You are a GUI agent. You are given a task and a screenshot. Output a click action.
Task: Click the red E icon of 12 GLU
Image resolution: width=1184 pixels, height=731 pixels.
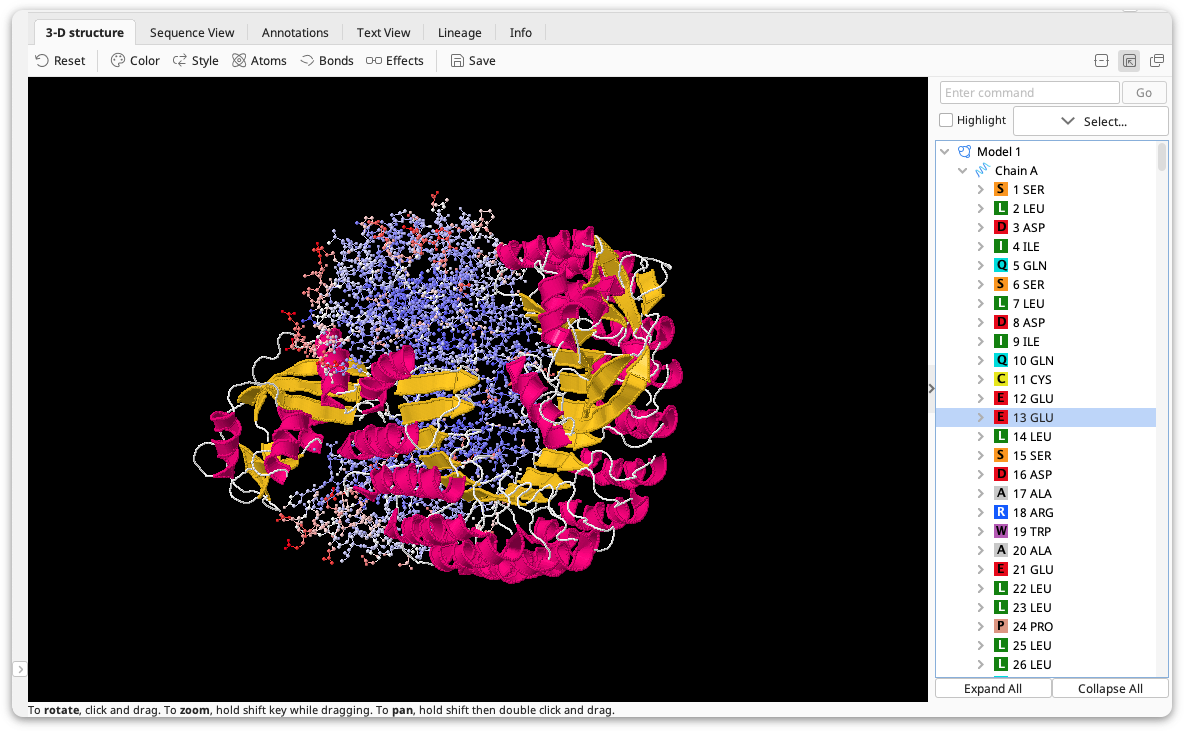[x=1001, y=398]
